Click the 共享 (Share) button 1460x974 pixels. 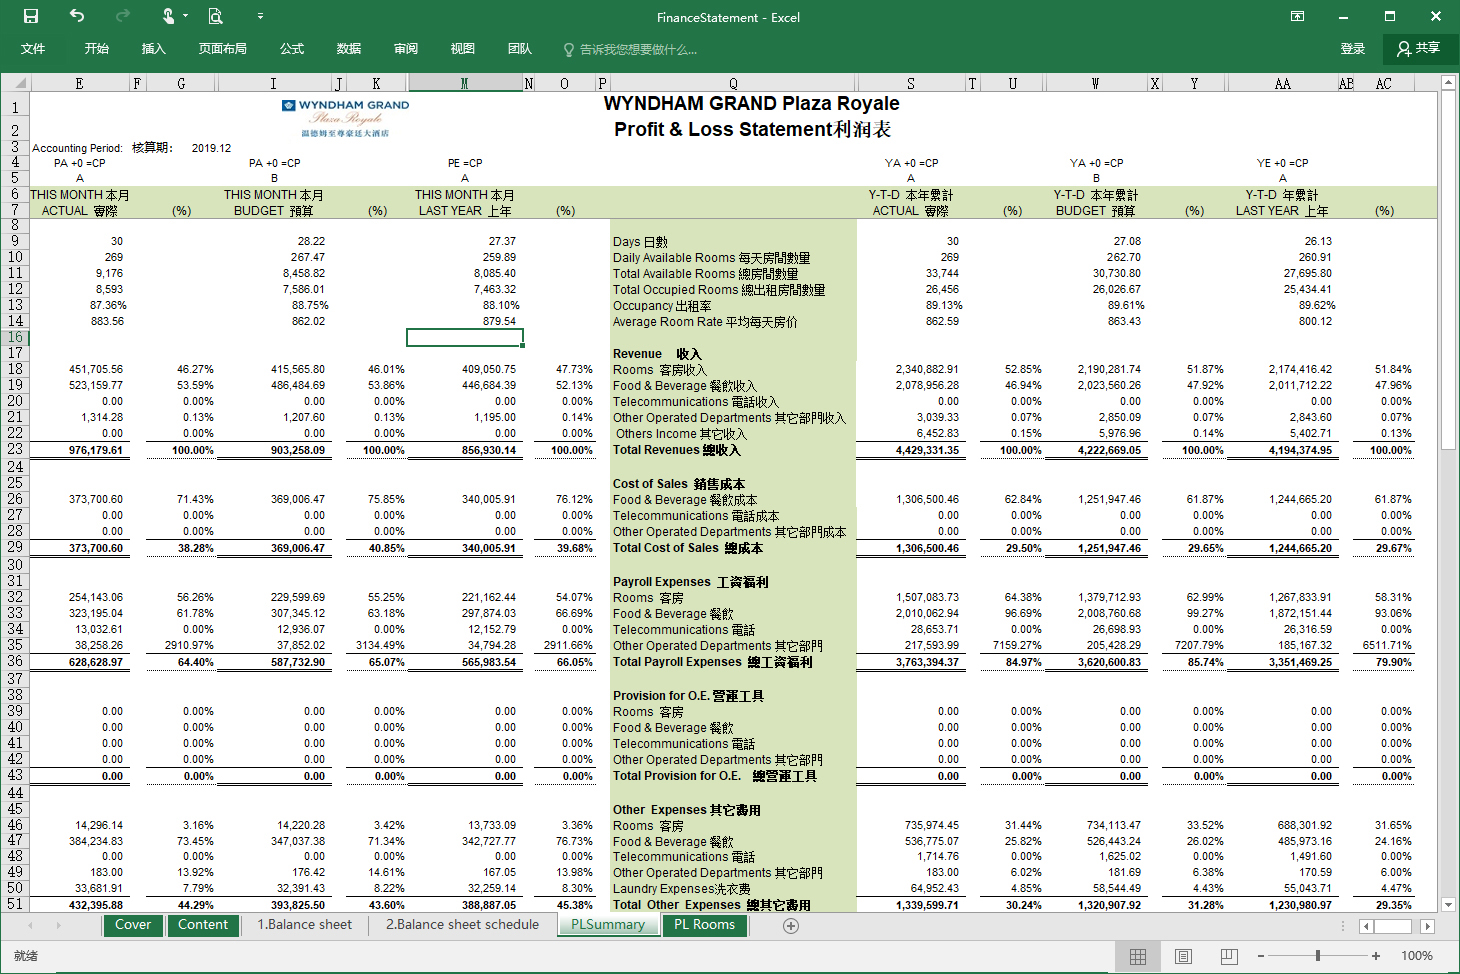pyautogui.click(x=1419, y=49)
